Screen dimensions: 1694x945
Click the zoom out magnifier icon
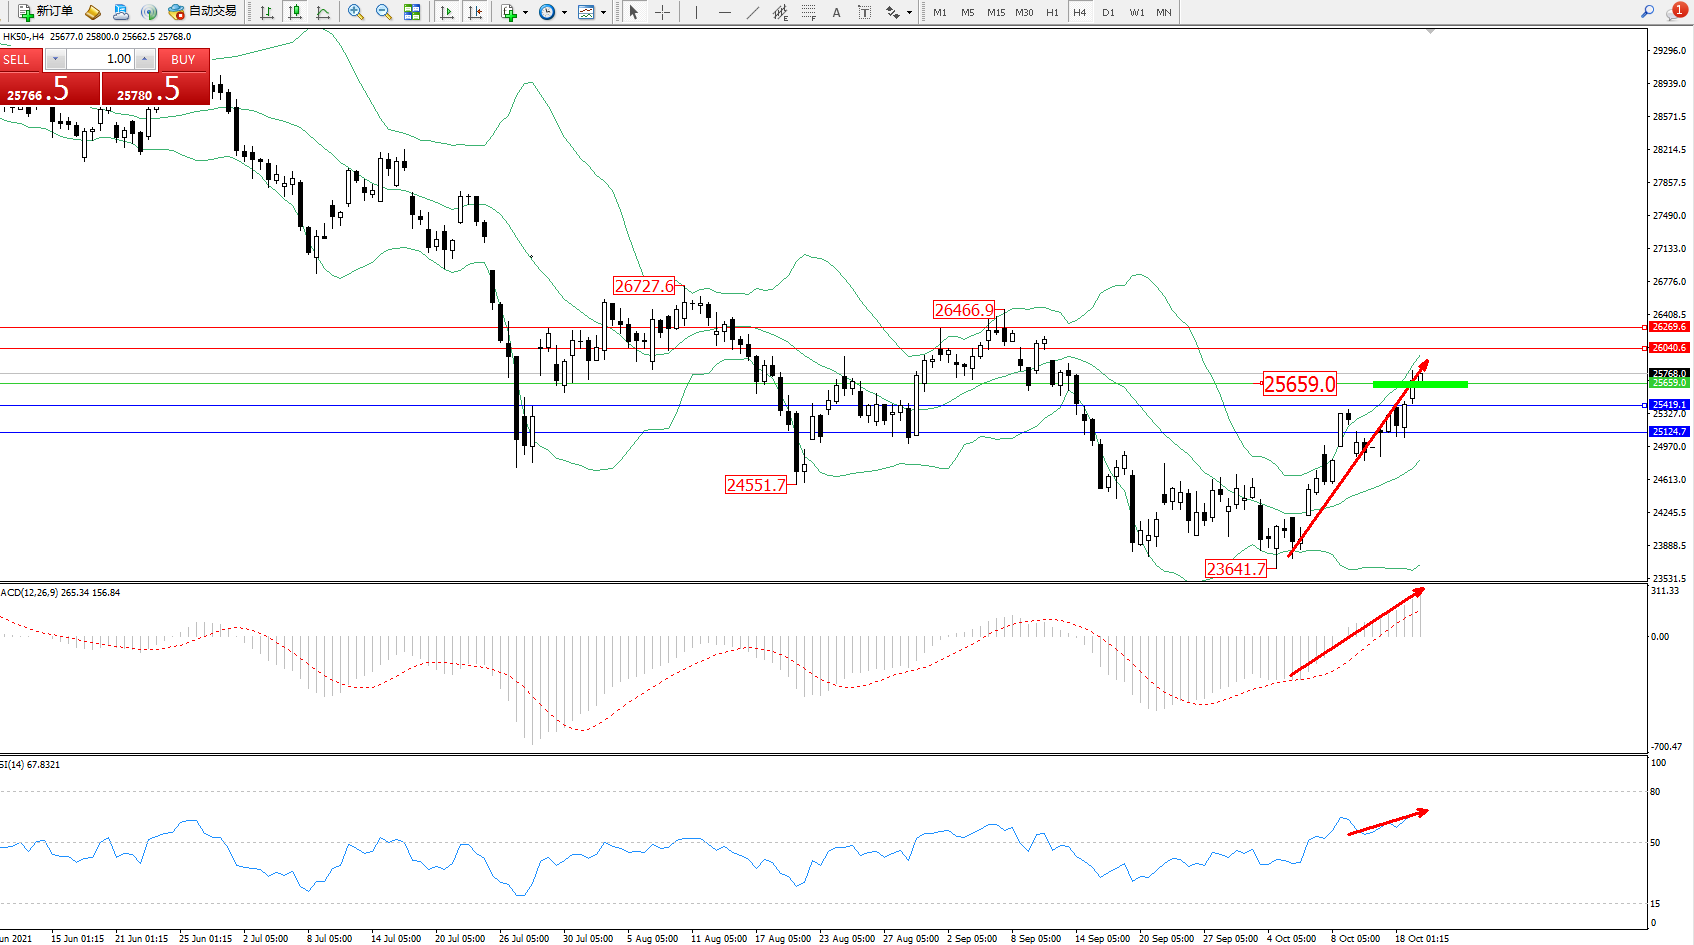[x=383, y=12]
